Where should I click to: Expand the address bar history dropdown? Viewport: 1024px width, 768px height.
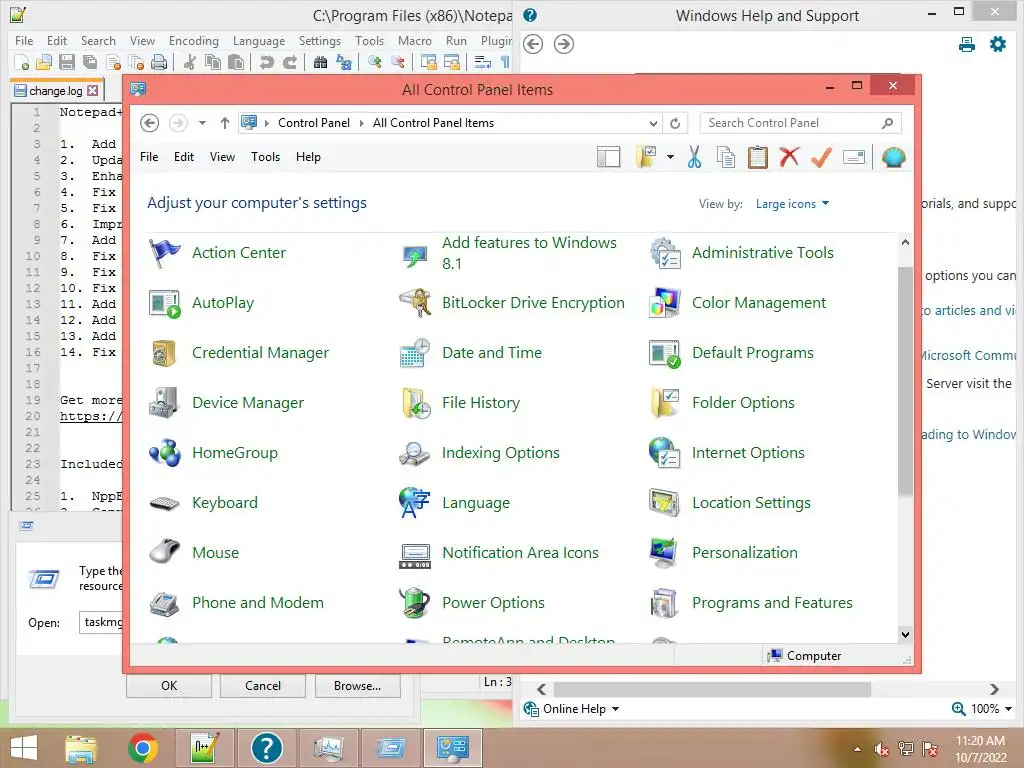pyautogui.click(x=653, y=123)
